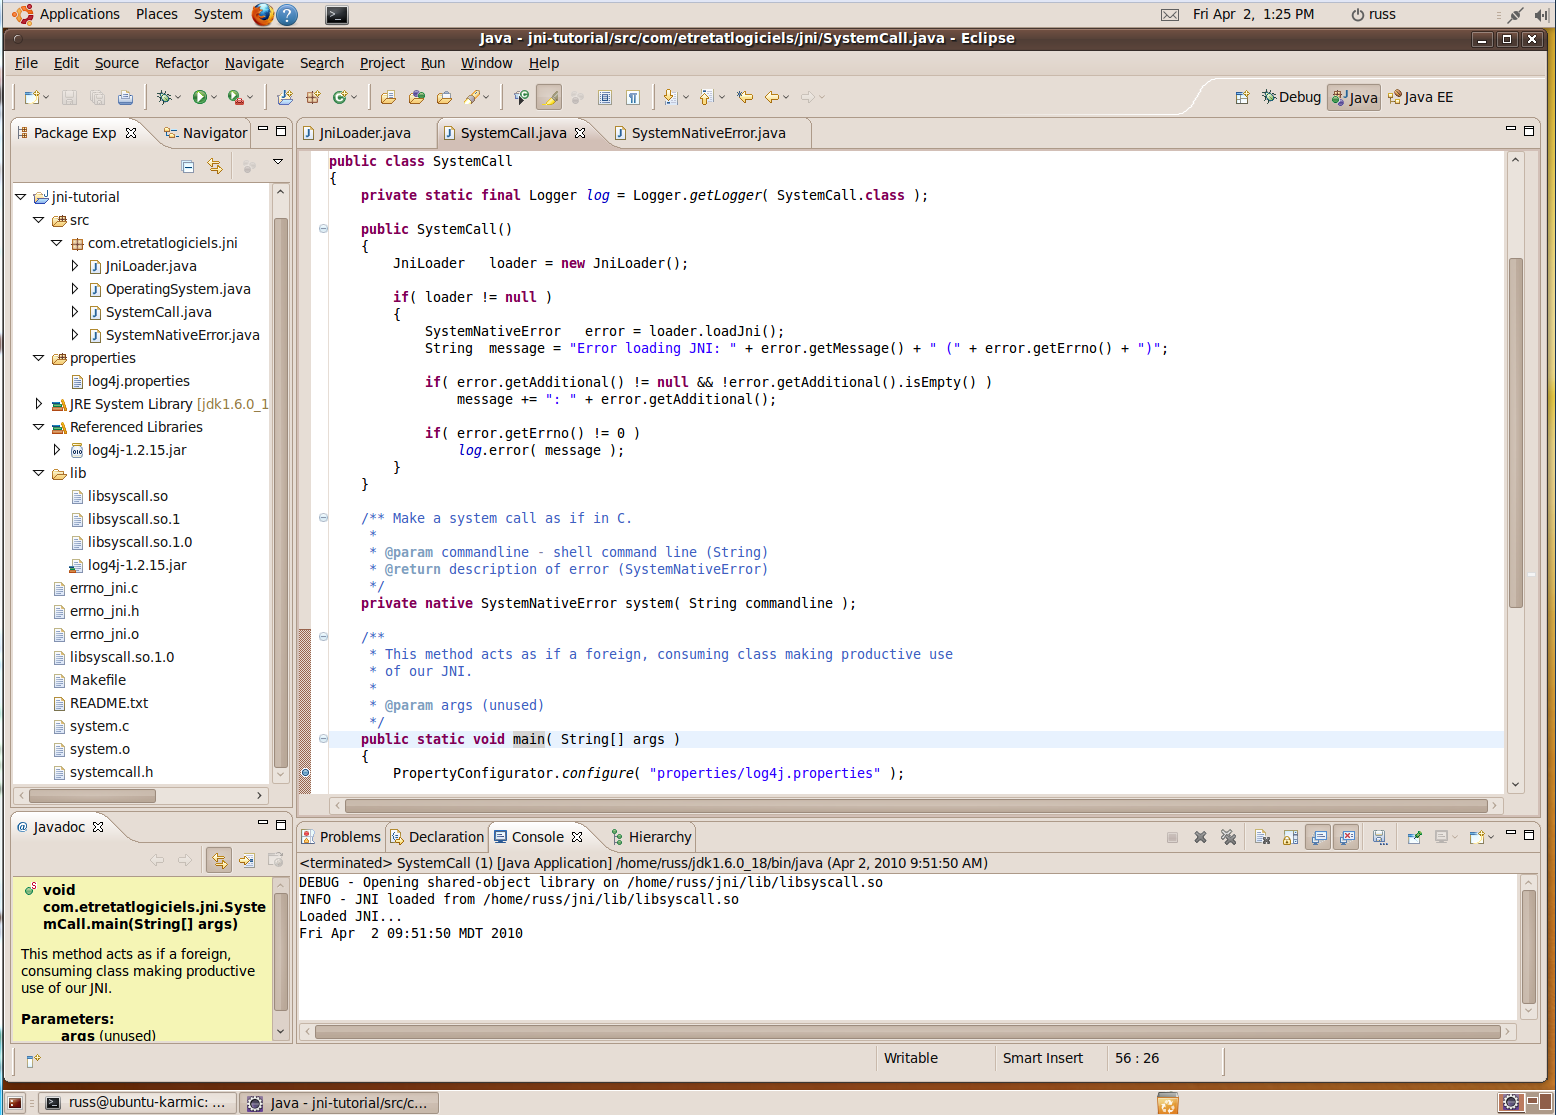This screenshot has width=1556, height=1115.
Task: Click the volume icon in system tray
Action: click(1541, 14)
